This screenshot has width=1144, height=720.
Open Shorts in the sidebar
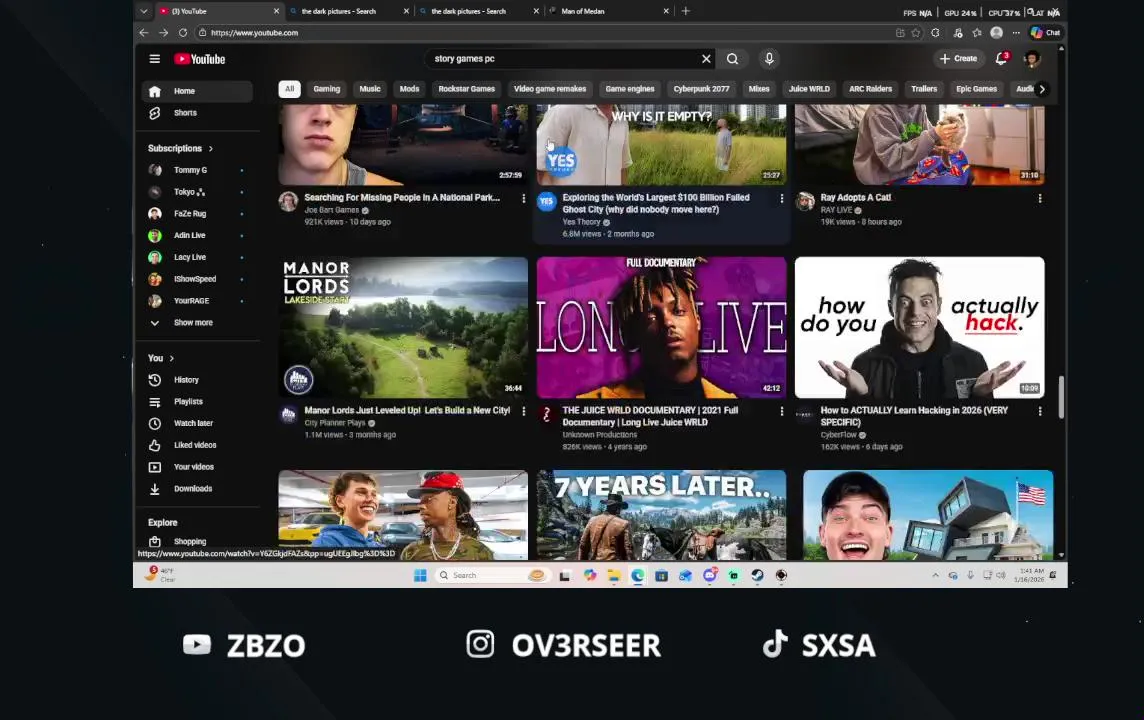[197, 113]
